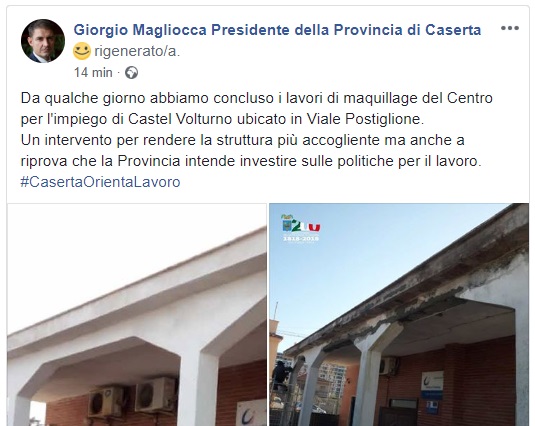Click the logo sign in left photo corner
This screenshot has height=426, width=535.
(251, 413)
